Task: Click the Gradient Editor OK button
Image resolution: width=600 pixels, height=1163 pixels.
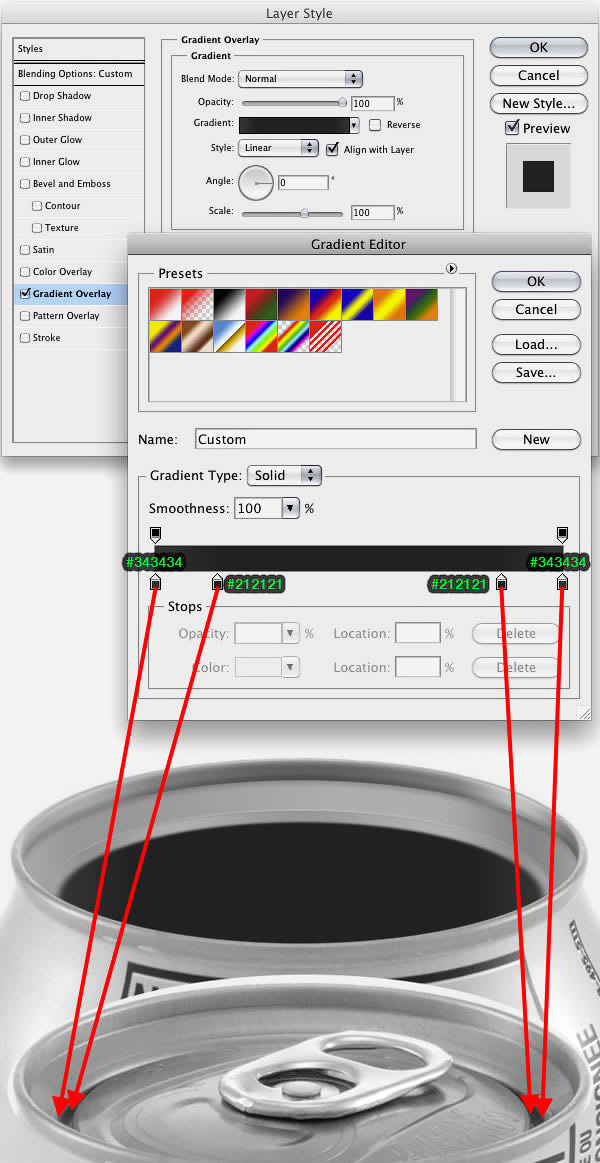Action: point(535,281)
